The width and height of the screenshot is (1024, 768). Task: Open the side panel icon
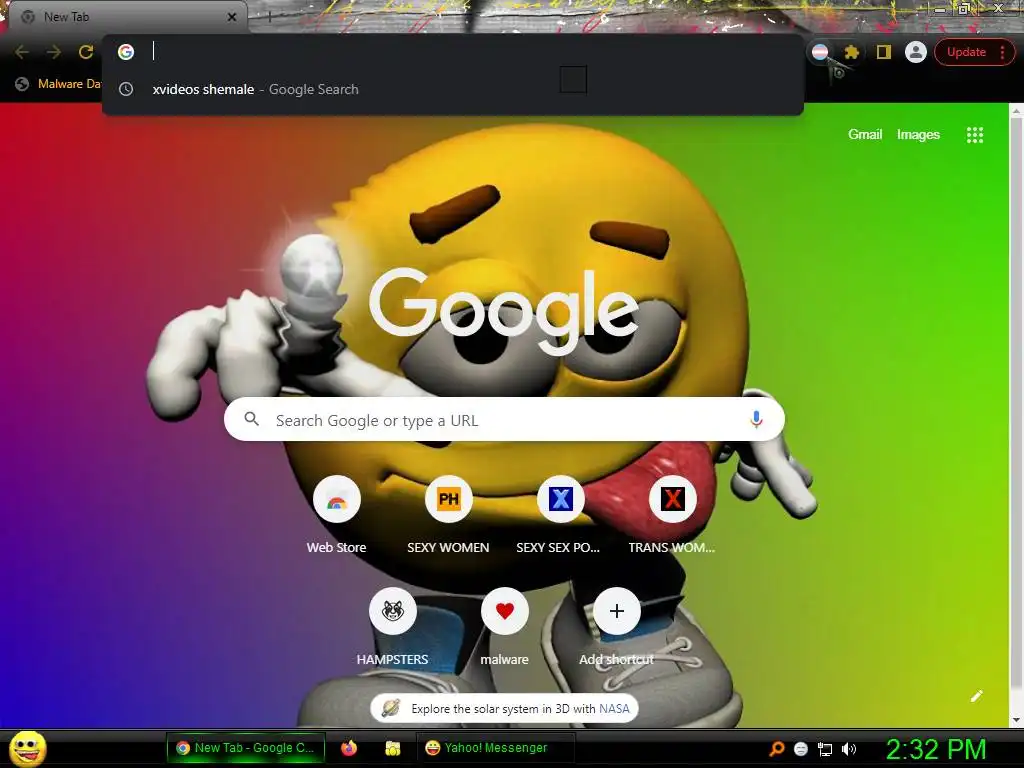pyautogui.click(x=884, y=52)
